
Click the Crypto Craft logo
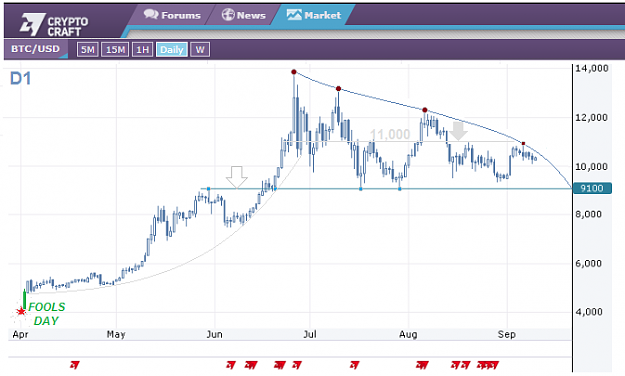pos(54,24)
